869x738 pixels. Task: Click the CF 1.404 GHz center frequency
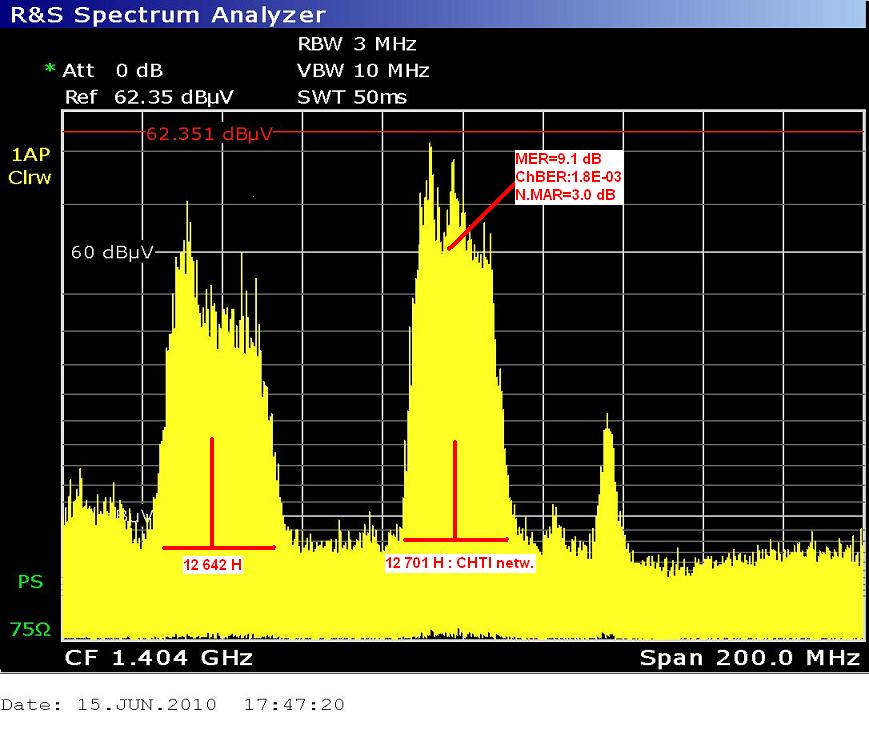pos(158,658)
